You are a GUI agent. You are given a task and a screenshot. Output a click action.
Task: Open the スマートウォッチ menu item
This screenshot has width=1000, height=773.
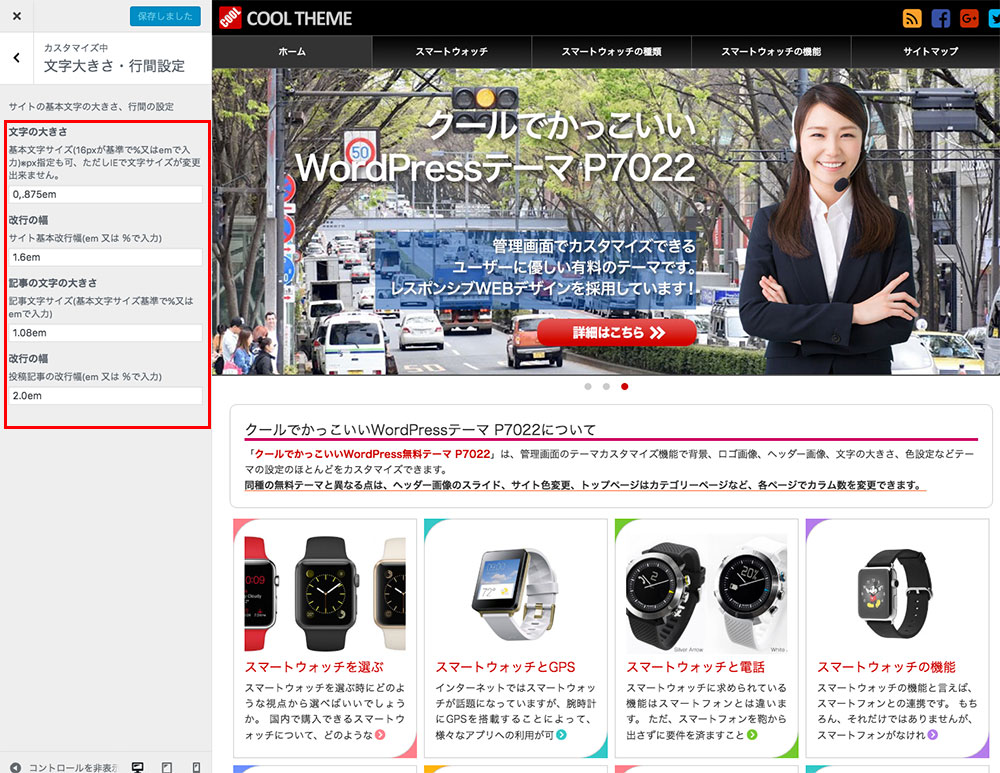452,52
